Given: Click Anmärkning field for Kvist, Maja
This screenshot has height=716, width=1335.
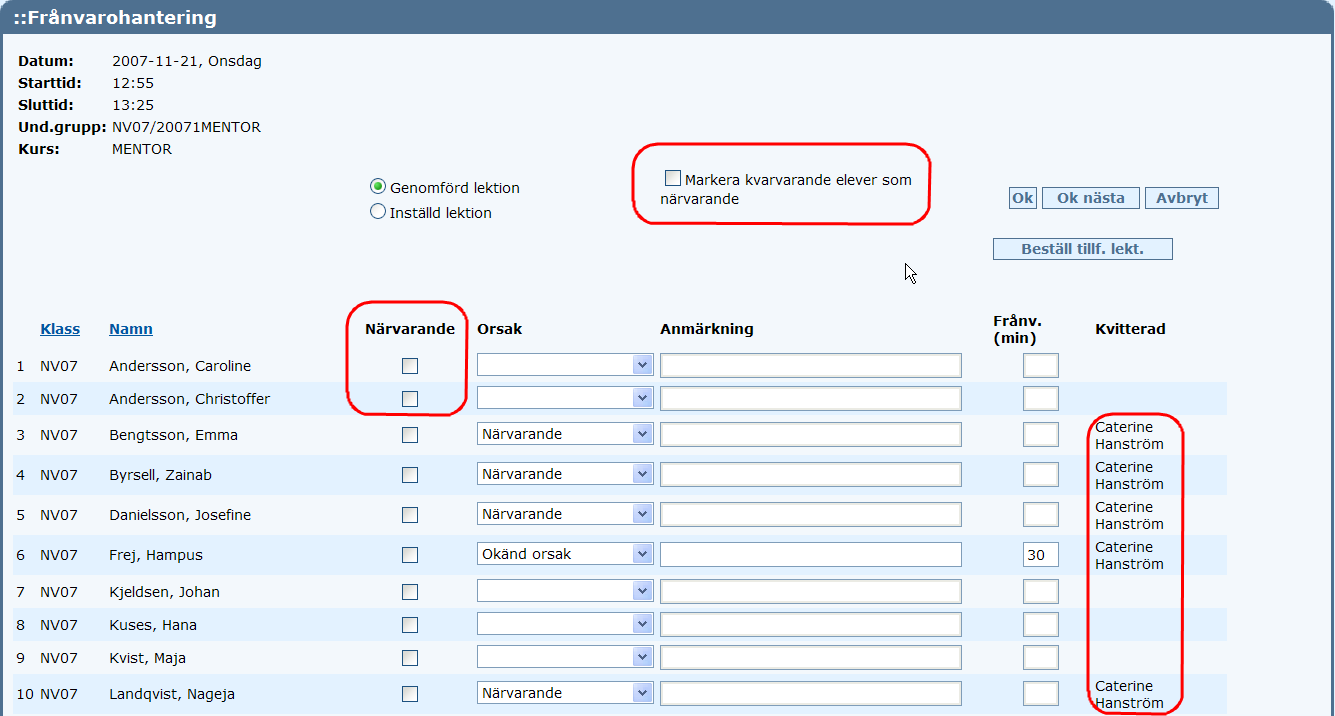Looking at the screenshot, I should pyautogui.click(x=811, y=657).
